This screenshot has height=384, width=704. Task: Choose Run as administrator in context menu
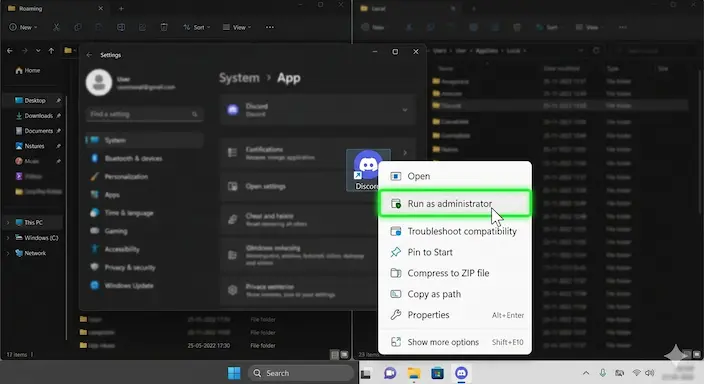455,203
